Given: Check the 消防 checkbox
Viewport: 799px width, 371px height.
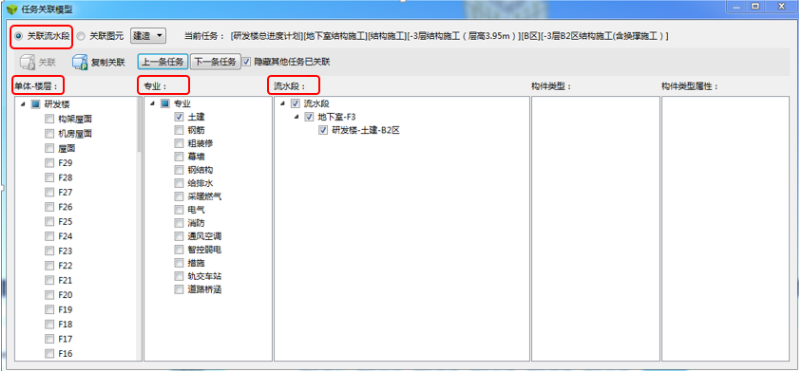Looking at the screenshot, I should pos(179,223).
